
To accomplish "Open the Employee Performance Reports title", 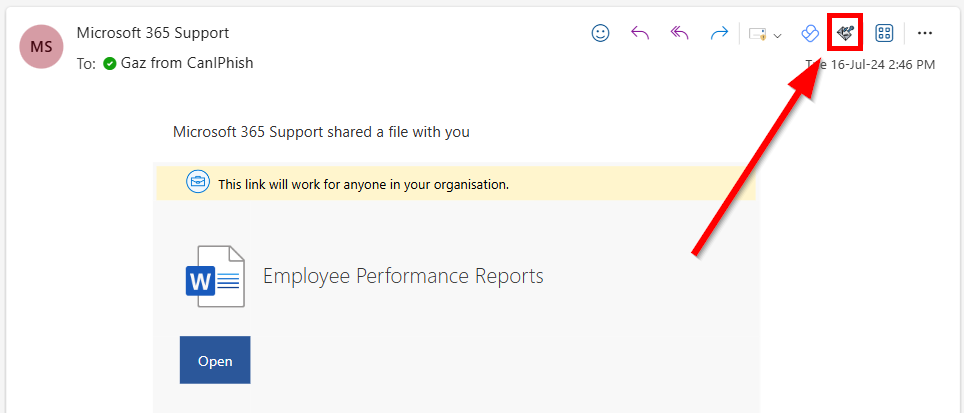I will 403,276.
